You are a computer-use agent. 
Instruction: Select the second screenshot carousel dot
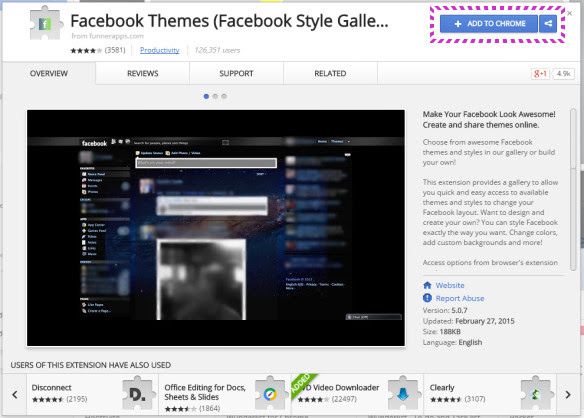[x=215, y=96]
